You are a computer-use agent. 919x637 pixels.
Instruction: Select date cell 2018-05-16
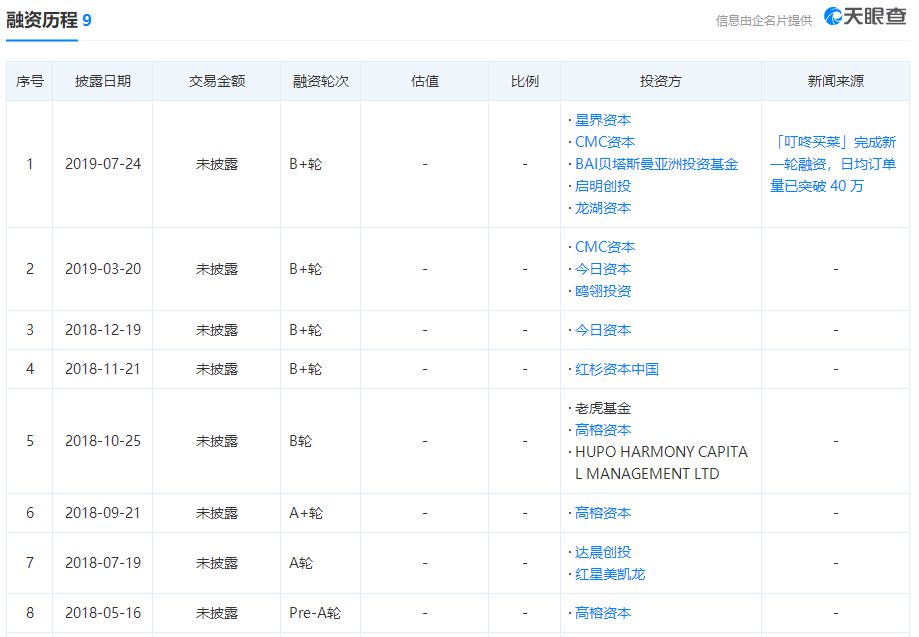103,613
